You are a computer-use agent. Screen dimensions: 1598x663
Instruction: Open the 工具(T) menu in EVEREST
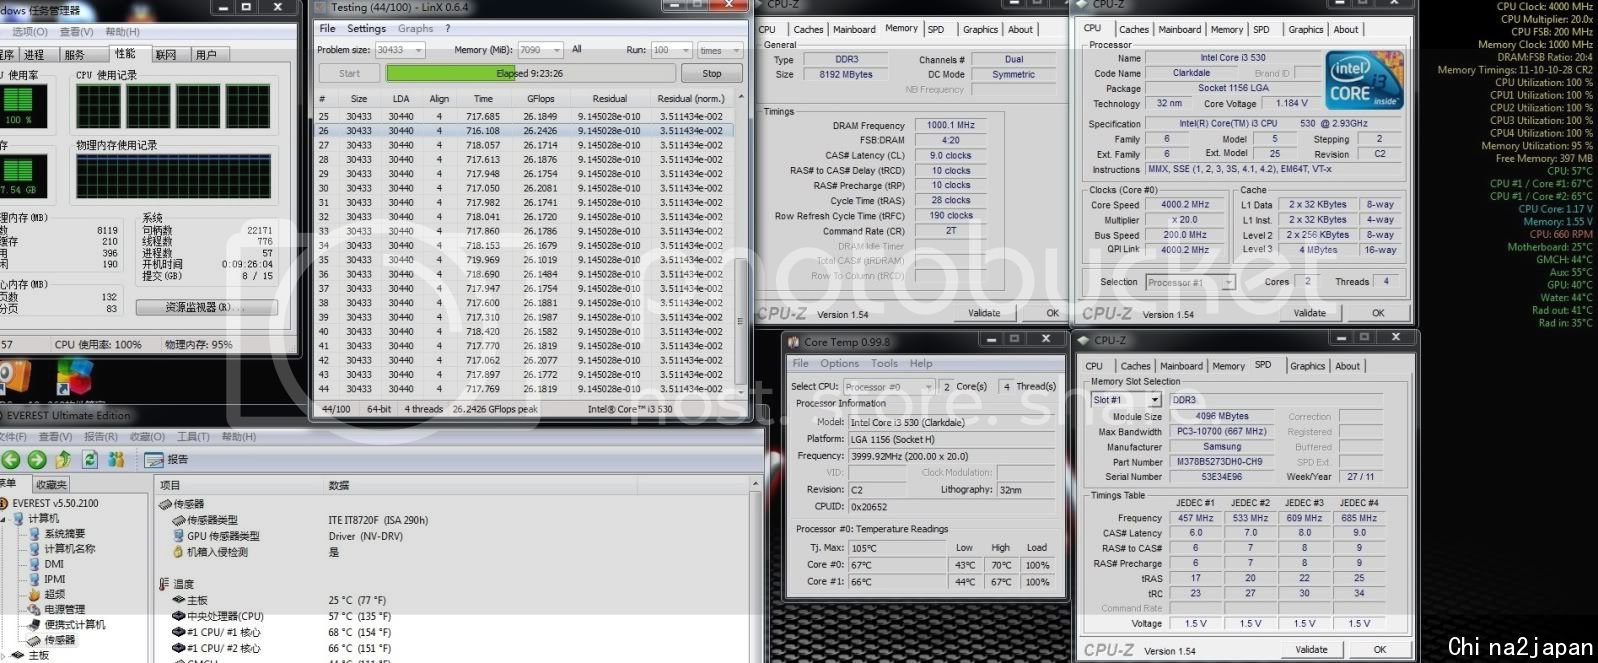(x=193, y=437)
